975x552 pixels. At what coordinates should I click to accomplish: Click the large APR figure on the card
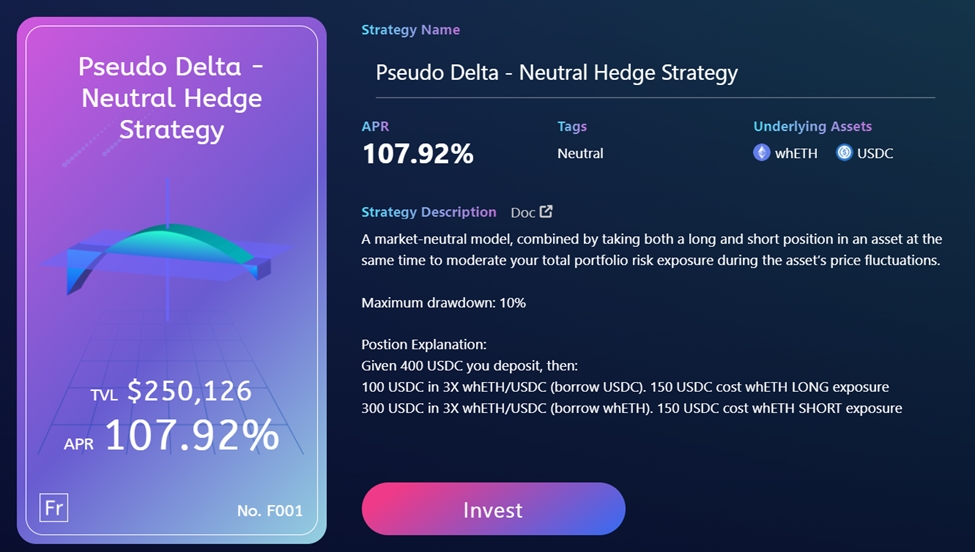coord(192,436)
